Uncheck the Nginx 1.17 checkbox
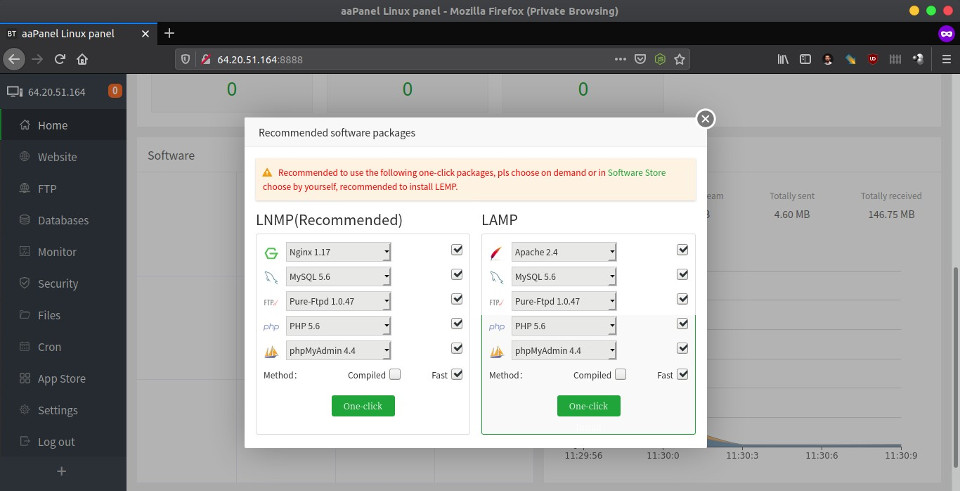Viewport: 960px width, 491px height. pos(457,250)
